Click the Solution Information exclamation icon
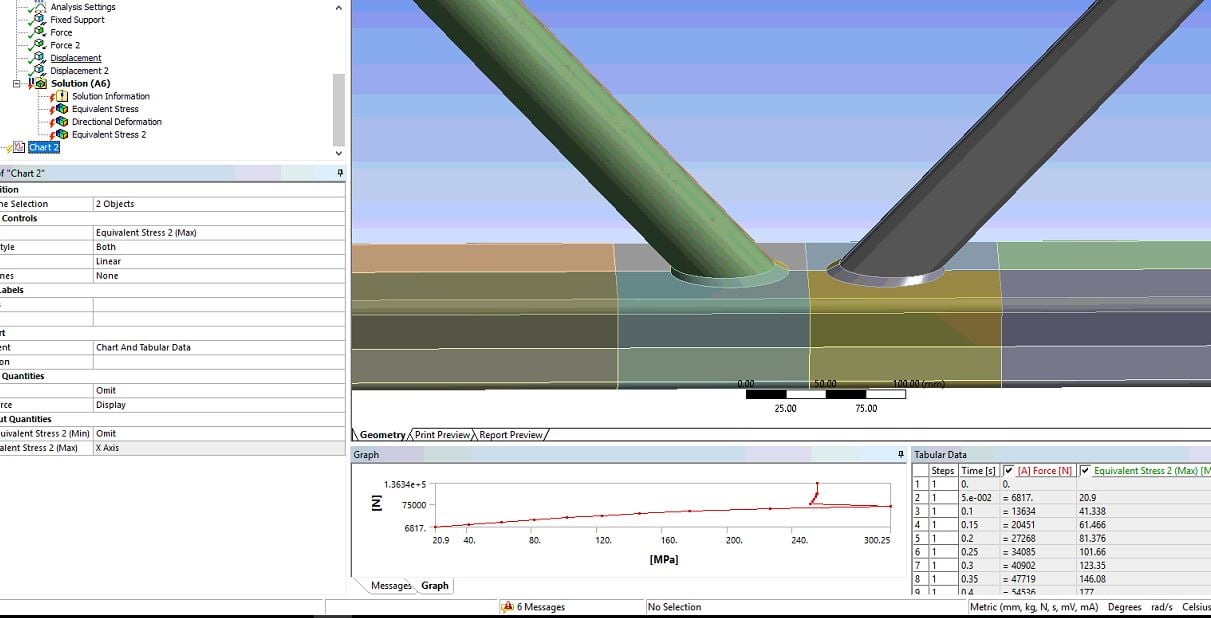1211x618 pixels. click(x=61, y=97)
